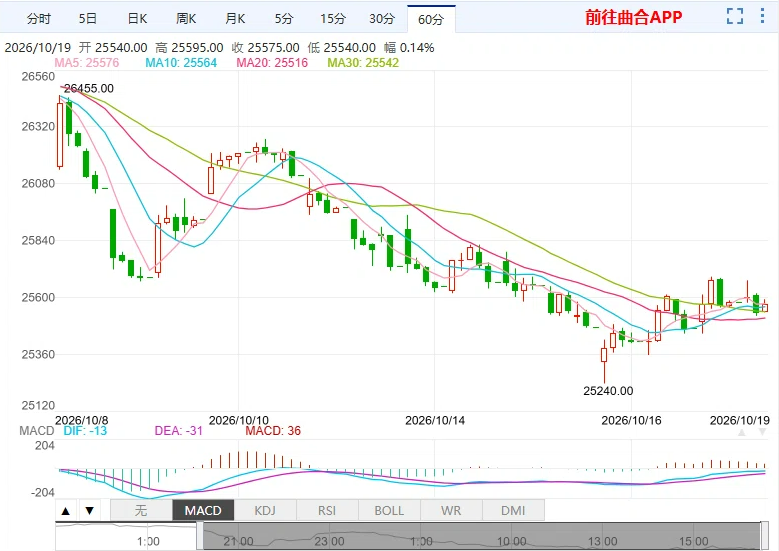Select the 无 indicator option
Image resolution: width=779 pixels, height=551 pixels.
(x=141, y=510)
